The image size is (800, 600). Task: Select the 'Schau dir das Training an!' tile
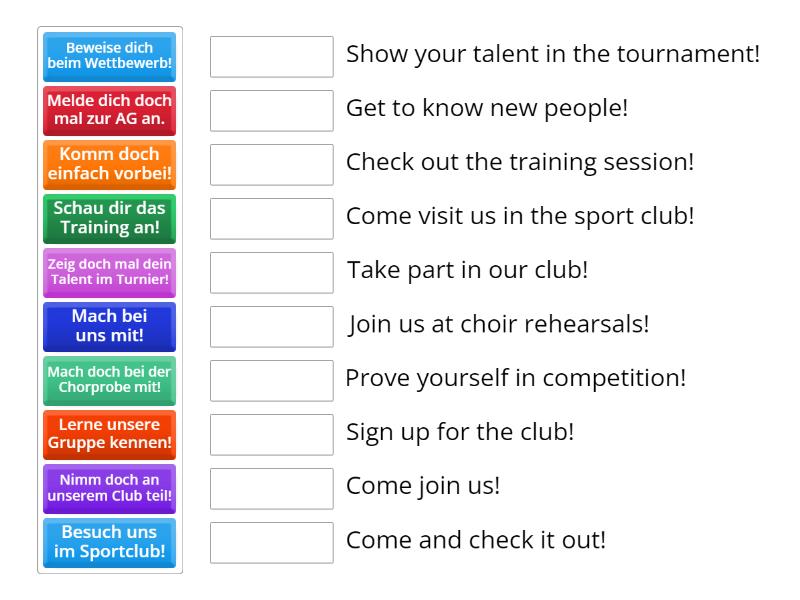click(110, 219)
